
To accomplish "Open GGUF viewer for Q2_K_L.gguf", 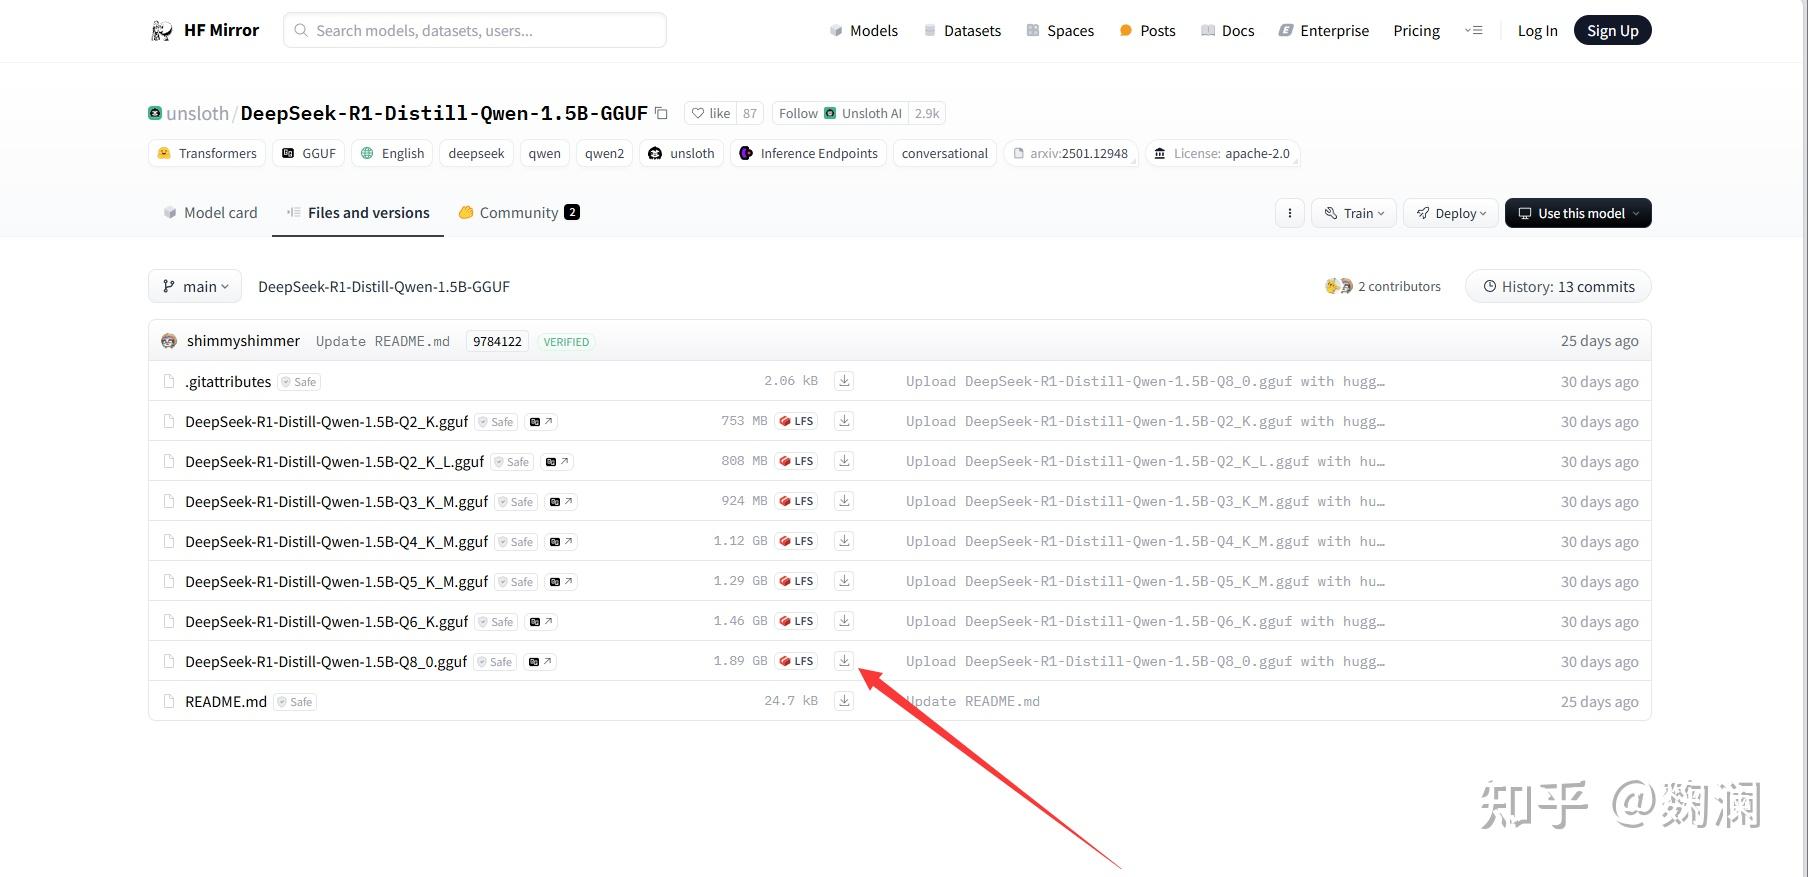I will pos(557,462).
